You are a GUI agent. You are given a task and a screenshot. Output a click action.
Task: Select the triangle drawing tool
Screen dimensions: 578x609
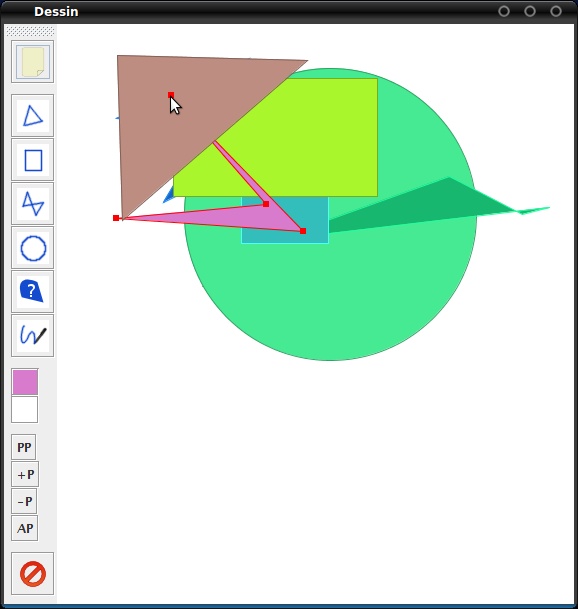(33, 115)
